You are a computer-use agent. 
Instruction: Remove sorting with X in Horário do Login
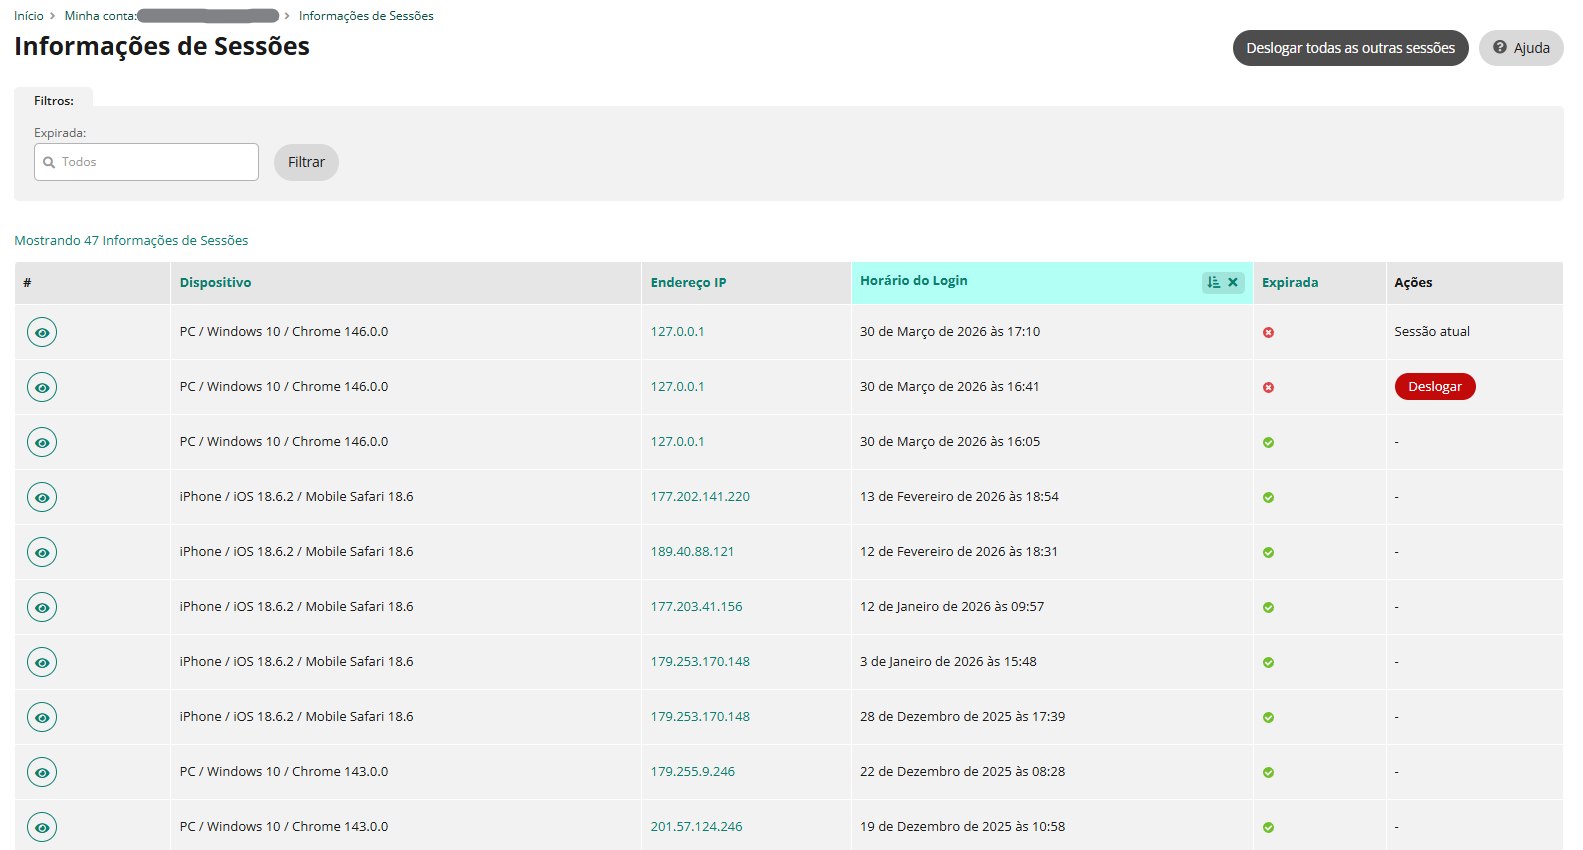tap(1233, 282)
